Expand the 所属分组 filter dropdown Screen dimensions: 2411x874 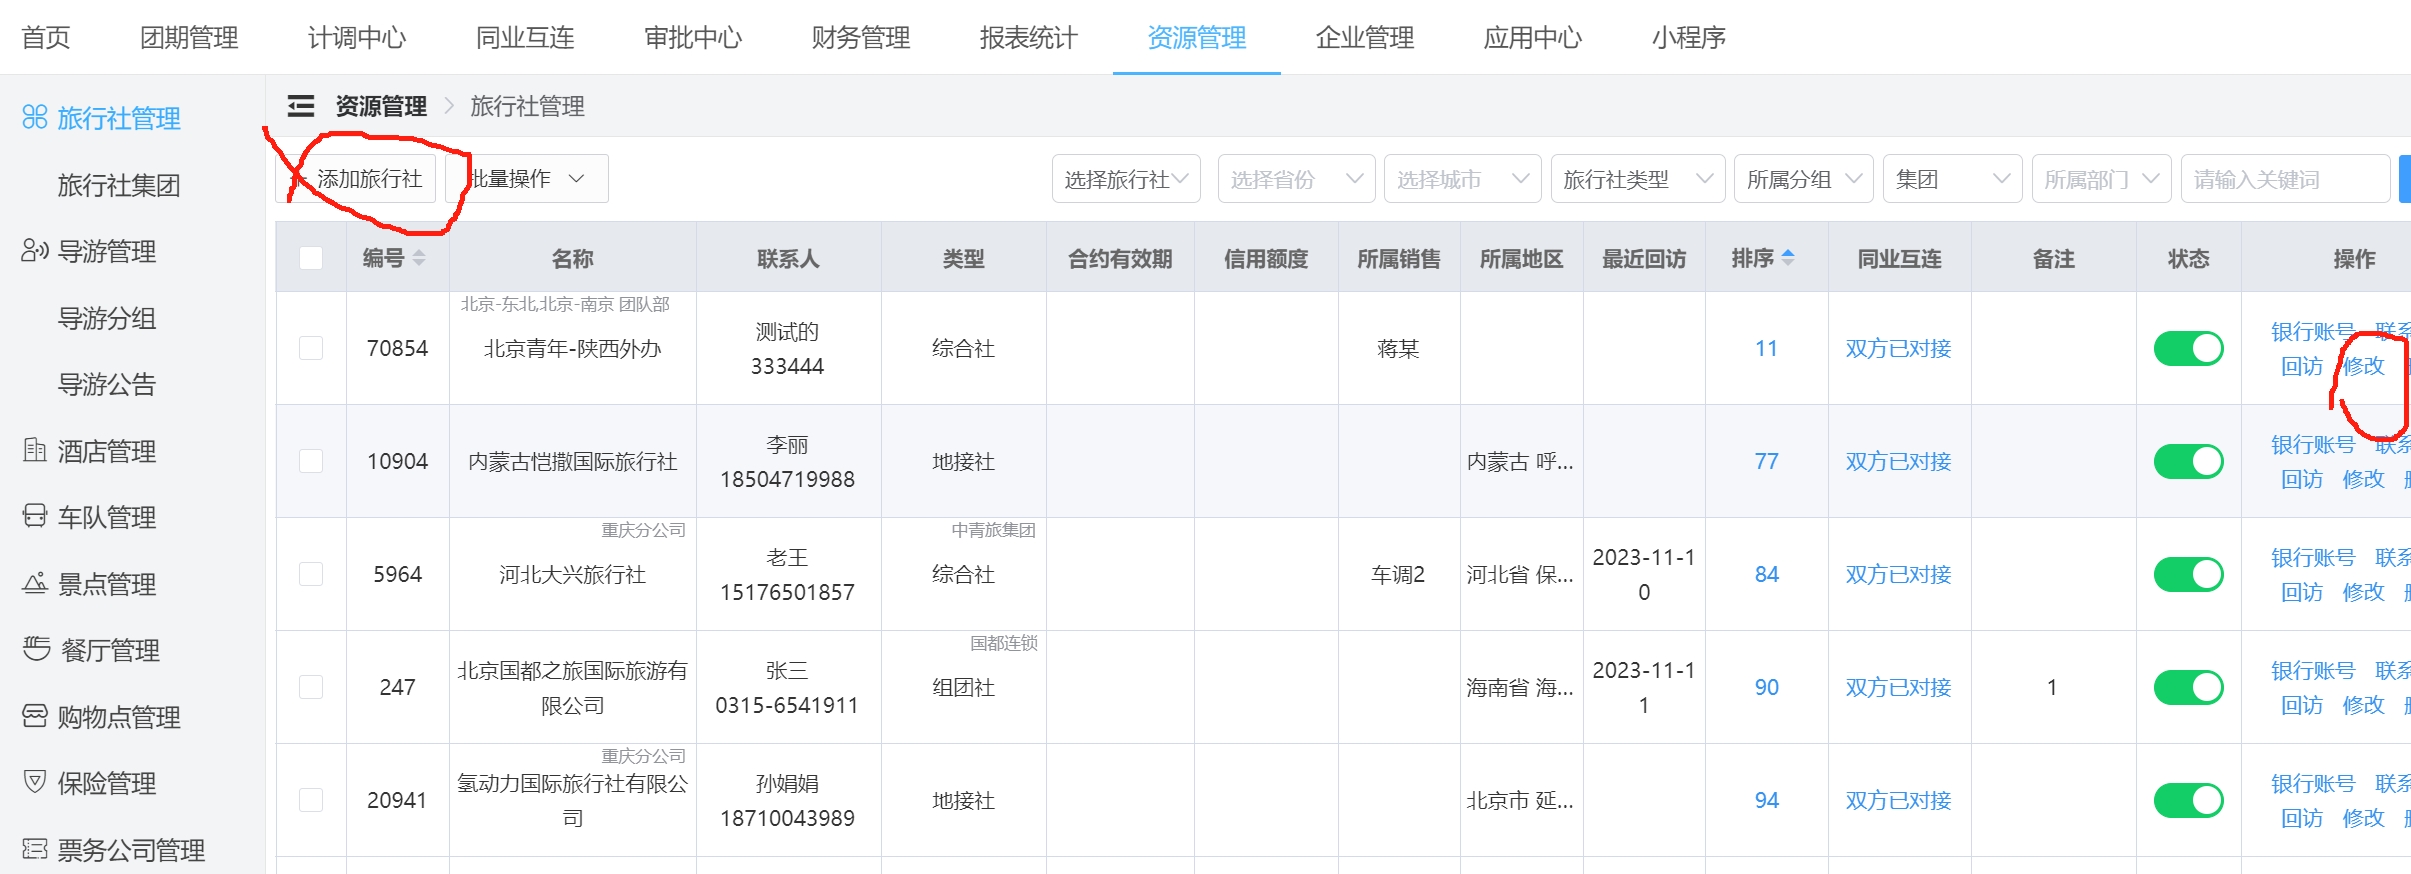1802,179
